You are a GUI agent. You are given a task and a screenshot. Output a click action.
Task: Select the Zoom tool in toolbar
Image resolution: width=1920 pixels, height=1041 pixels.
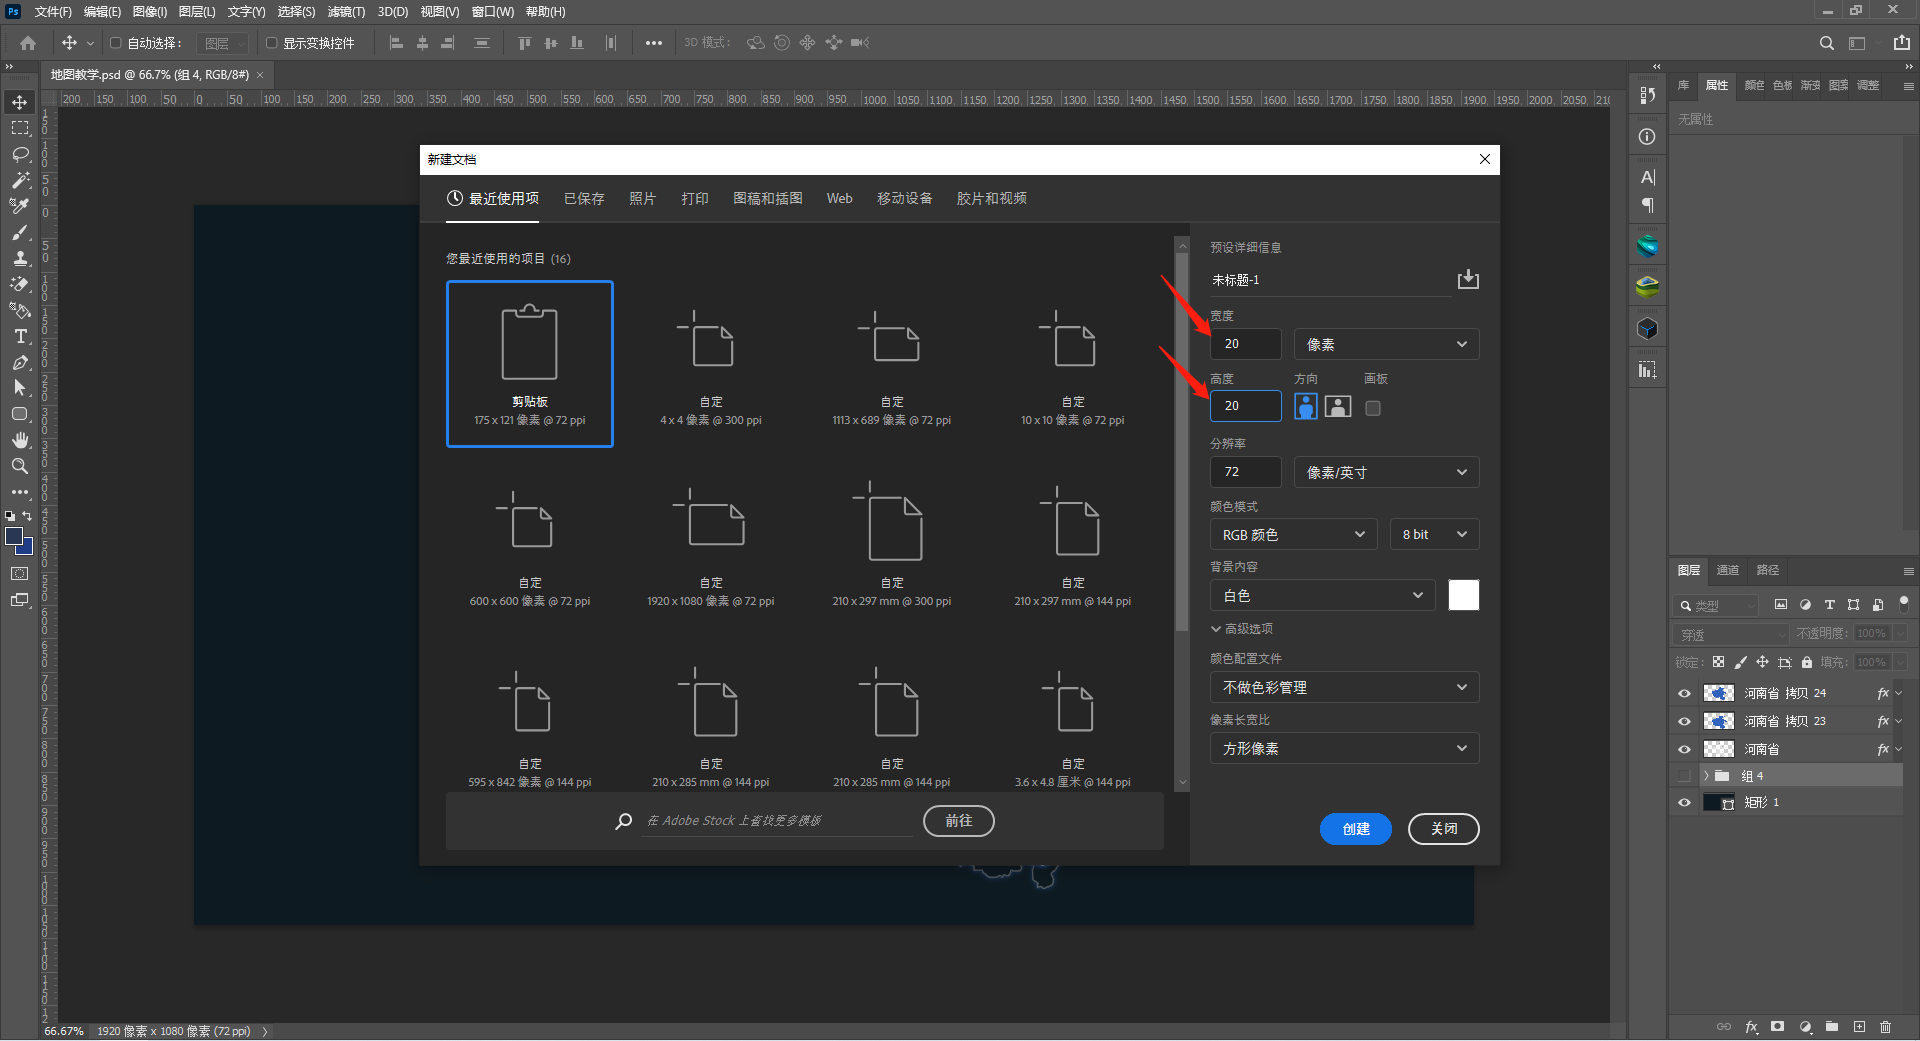[20, 466]
